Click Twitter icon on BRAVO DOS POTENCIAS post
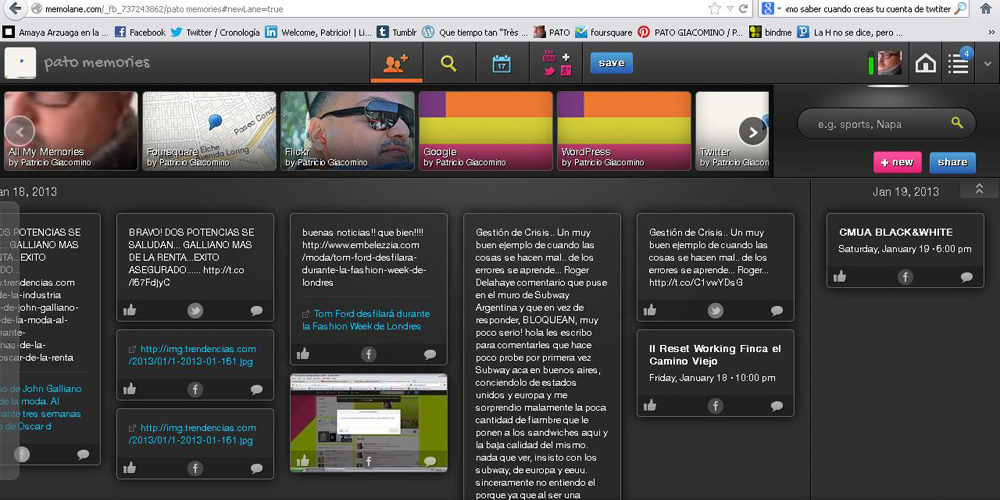The image size is (1000, 500). (x=195, y=311)
